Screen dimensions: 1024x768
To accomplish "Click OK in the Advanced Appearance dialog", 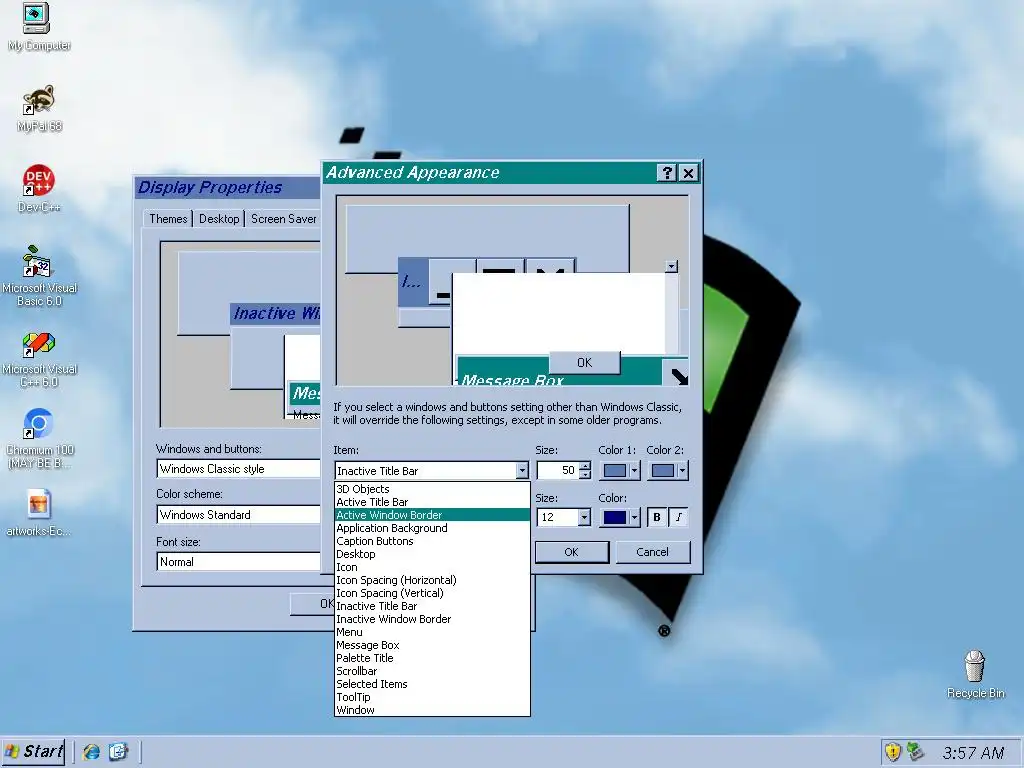I will tap(571, 552).
